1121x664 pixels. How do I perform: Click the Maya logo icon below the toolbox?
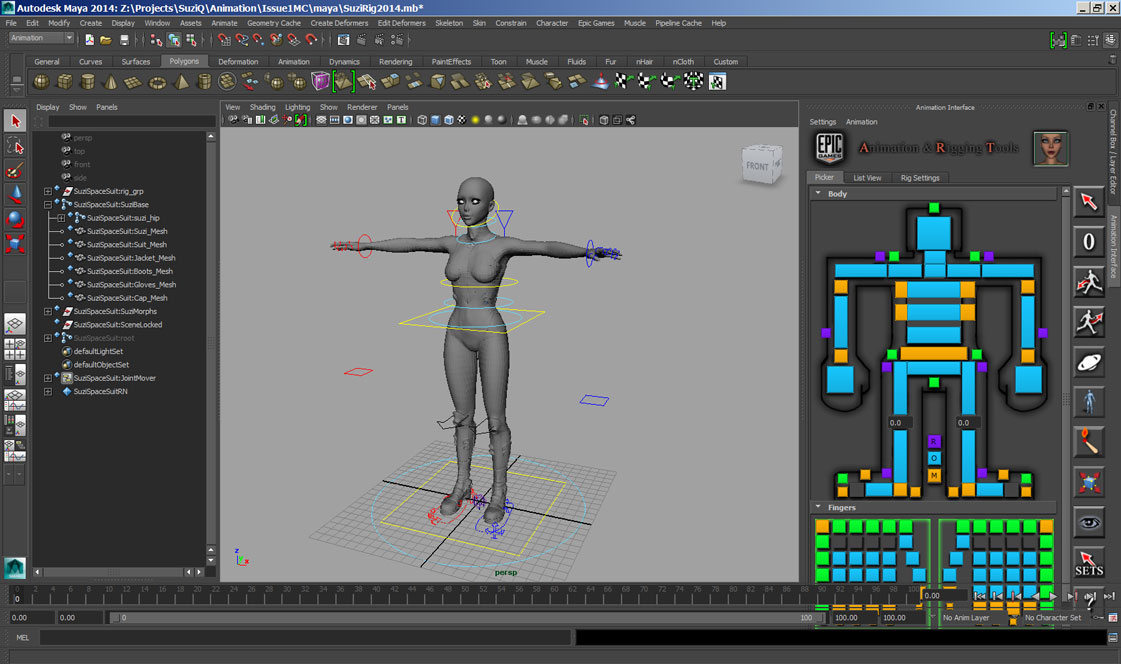[15, 568]
